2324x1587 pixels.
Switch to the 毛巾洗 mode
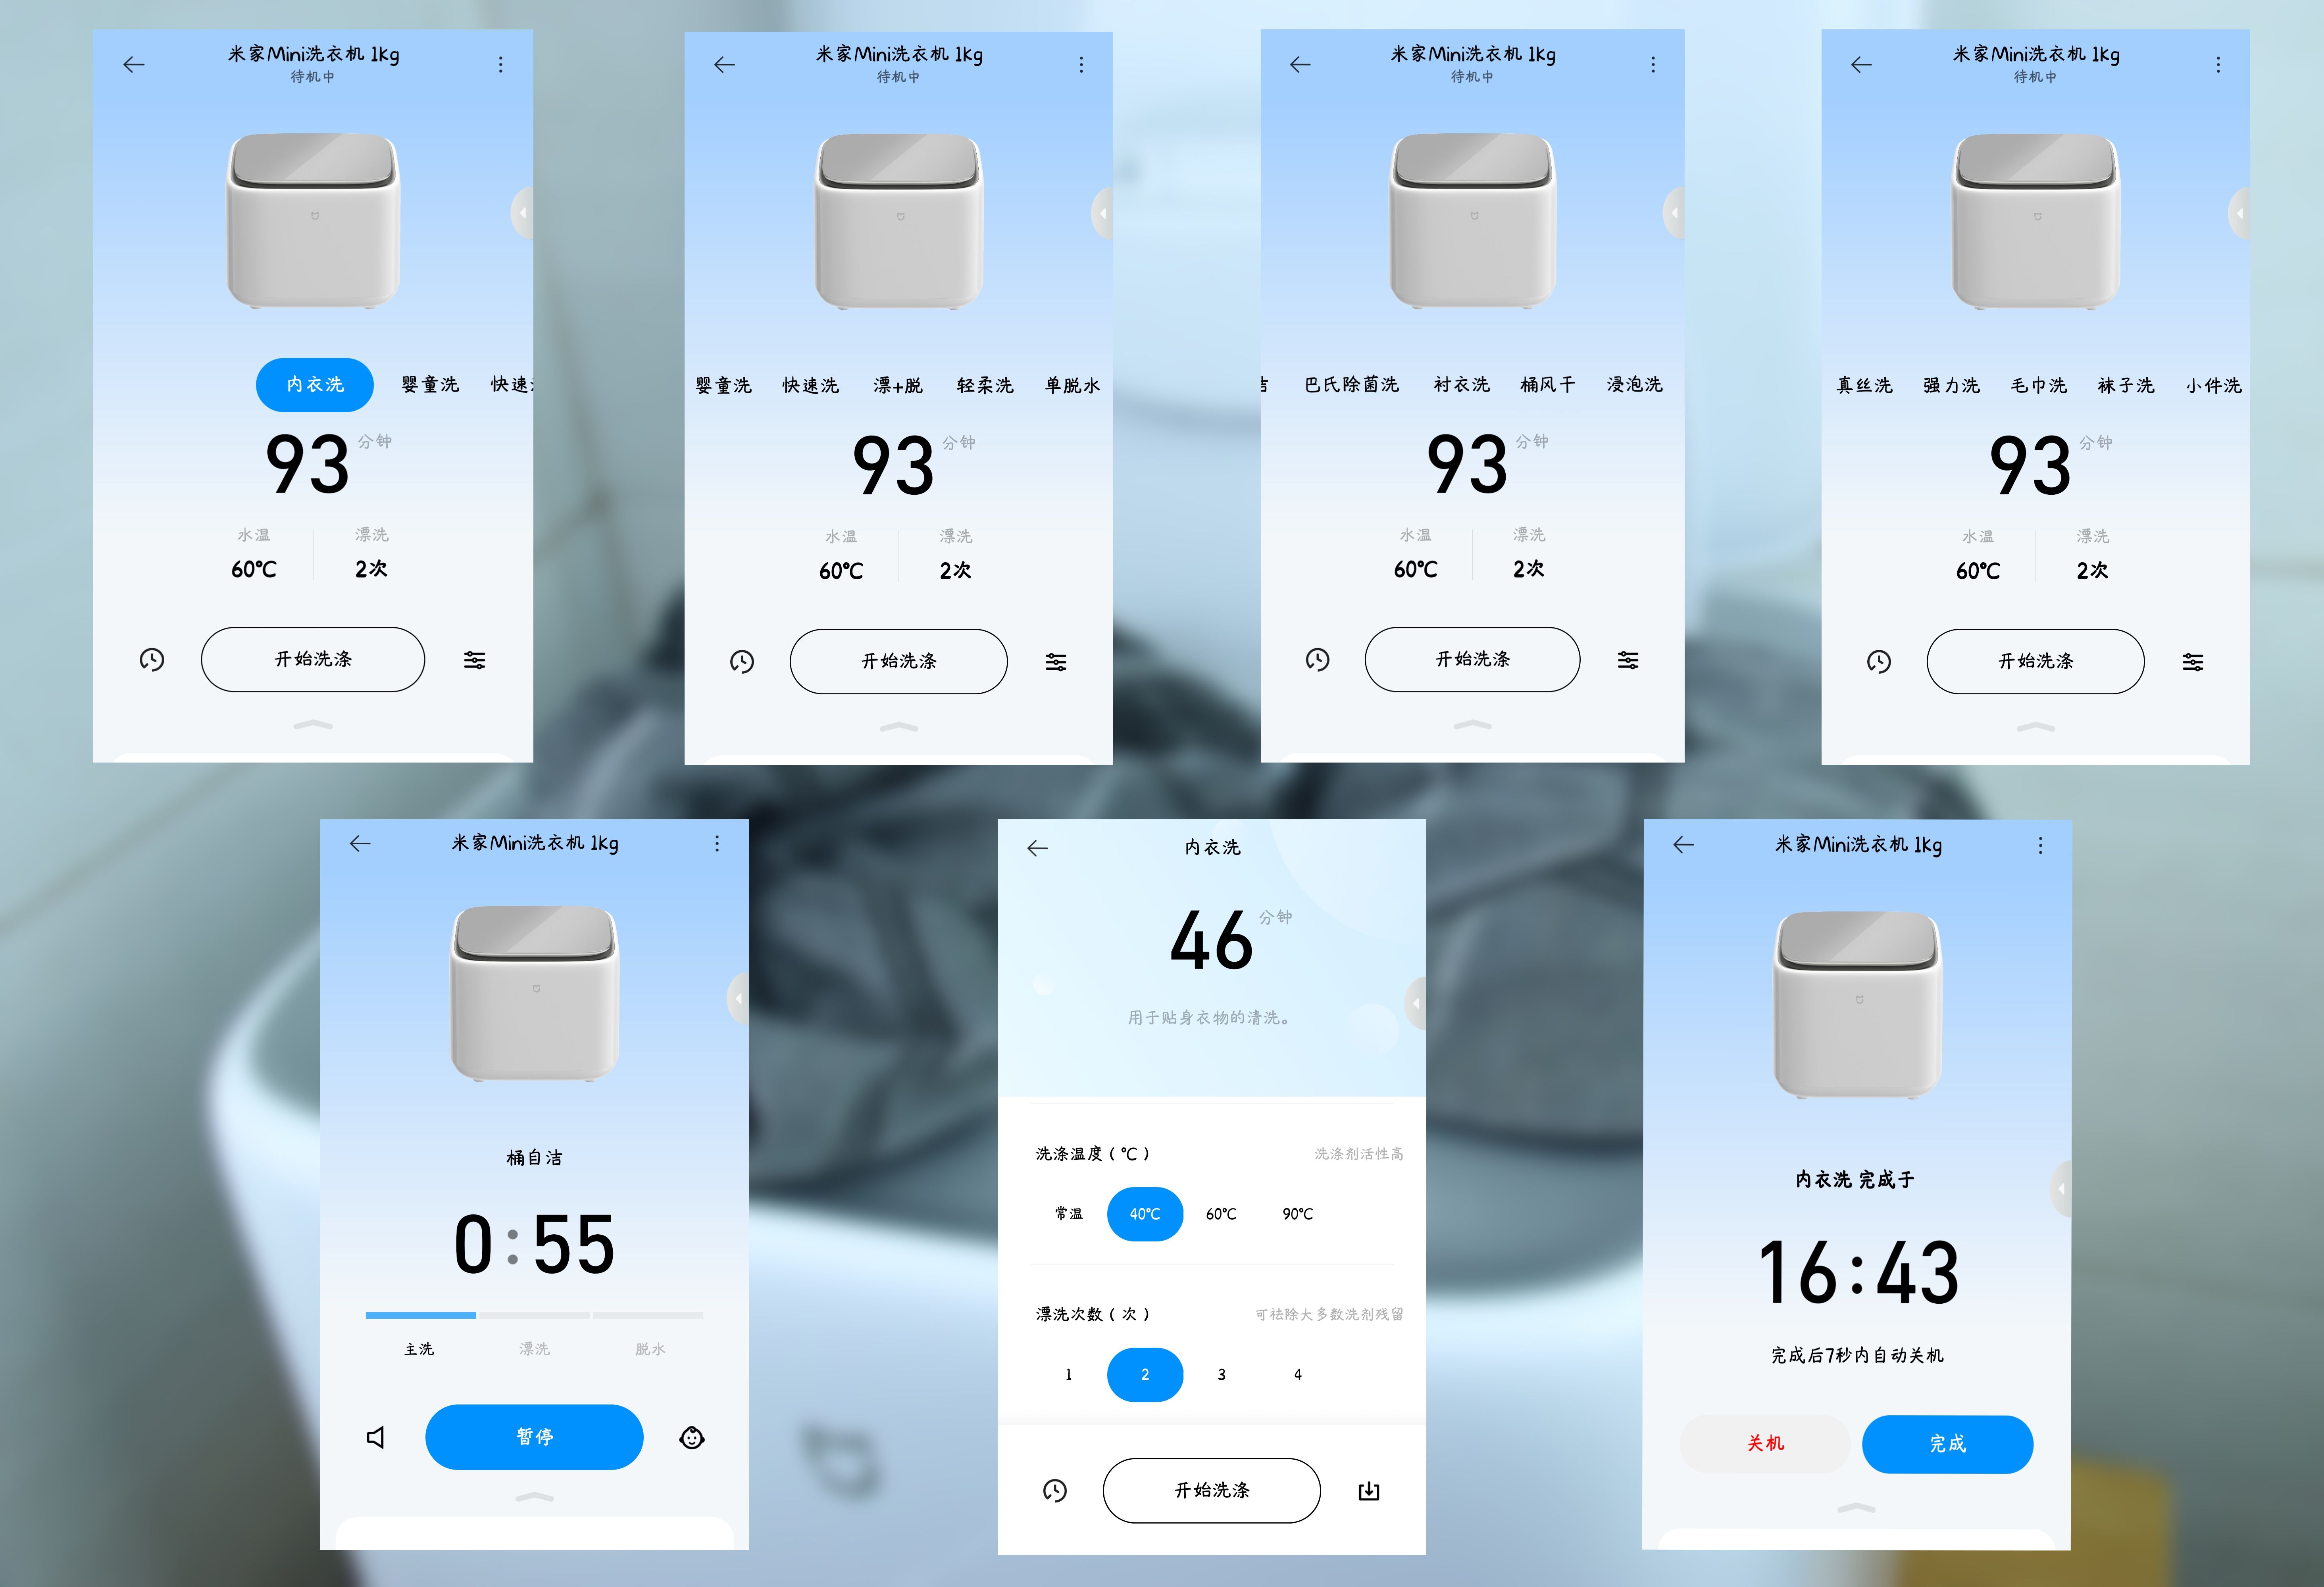[2039, 386]
